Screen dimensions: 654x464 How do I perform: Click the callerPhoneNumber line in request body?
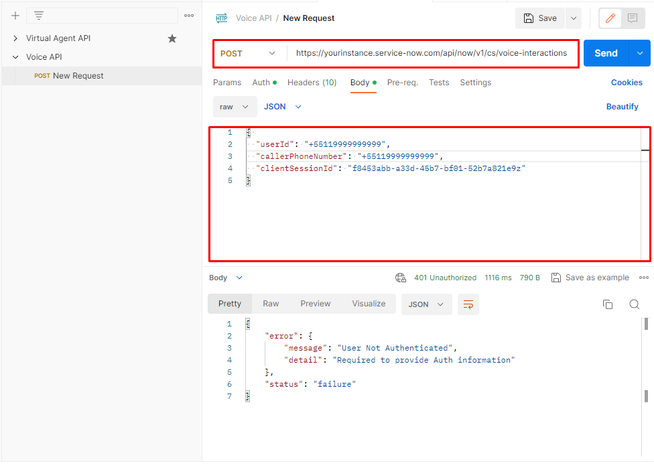349,156
